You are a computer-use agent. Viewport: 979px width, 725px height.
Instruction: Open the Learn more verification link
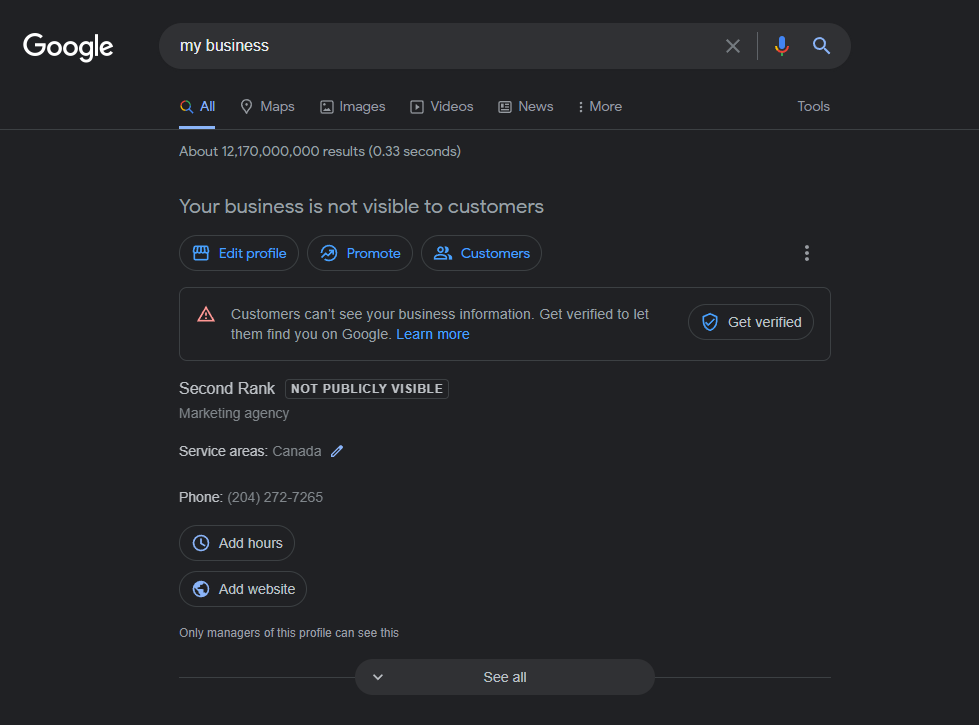432,334
